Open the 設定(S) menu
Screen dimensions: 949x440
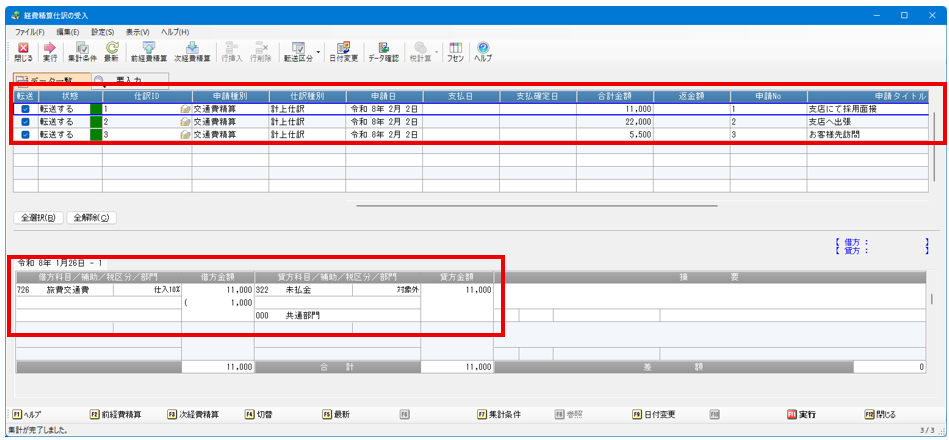pyautogui.click(x=103, y=32)
